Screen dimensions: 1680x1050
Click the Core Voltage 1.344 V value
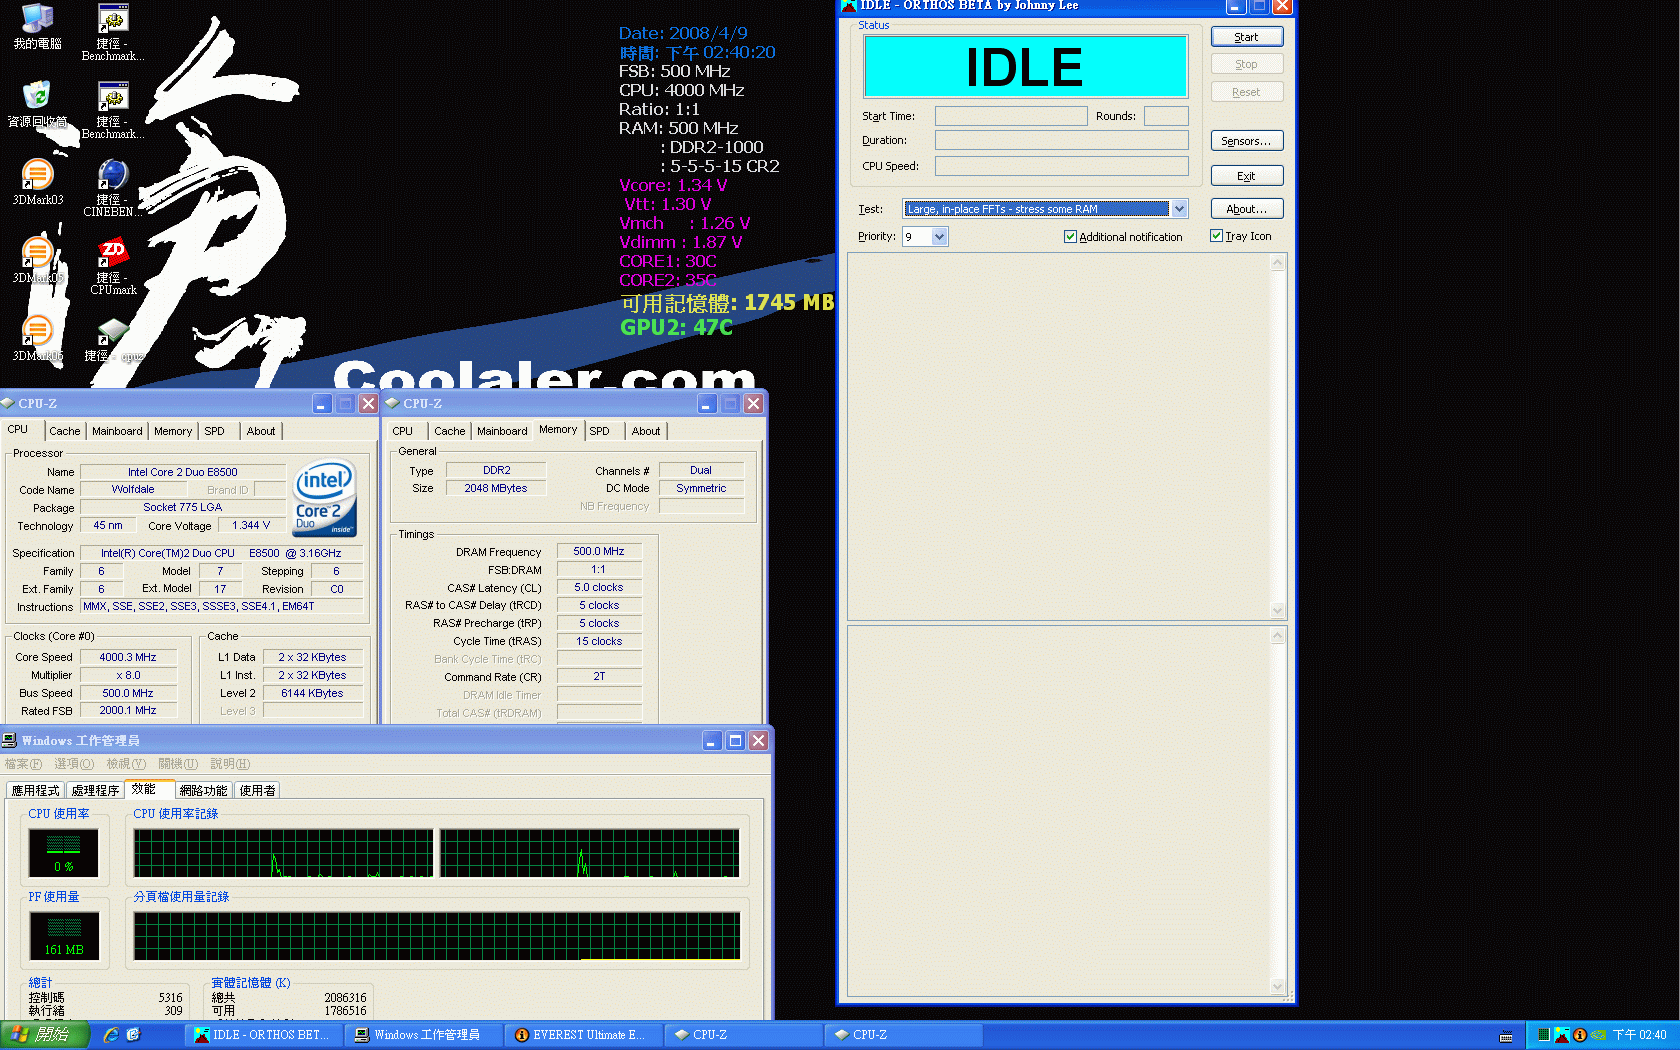point(251,525)
